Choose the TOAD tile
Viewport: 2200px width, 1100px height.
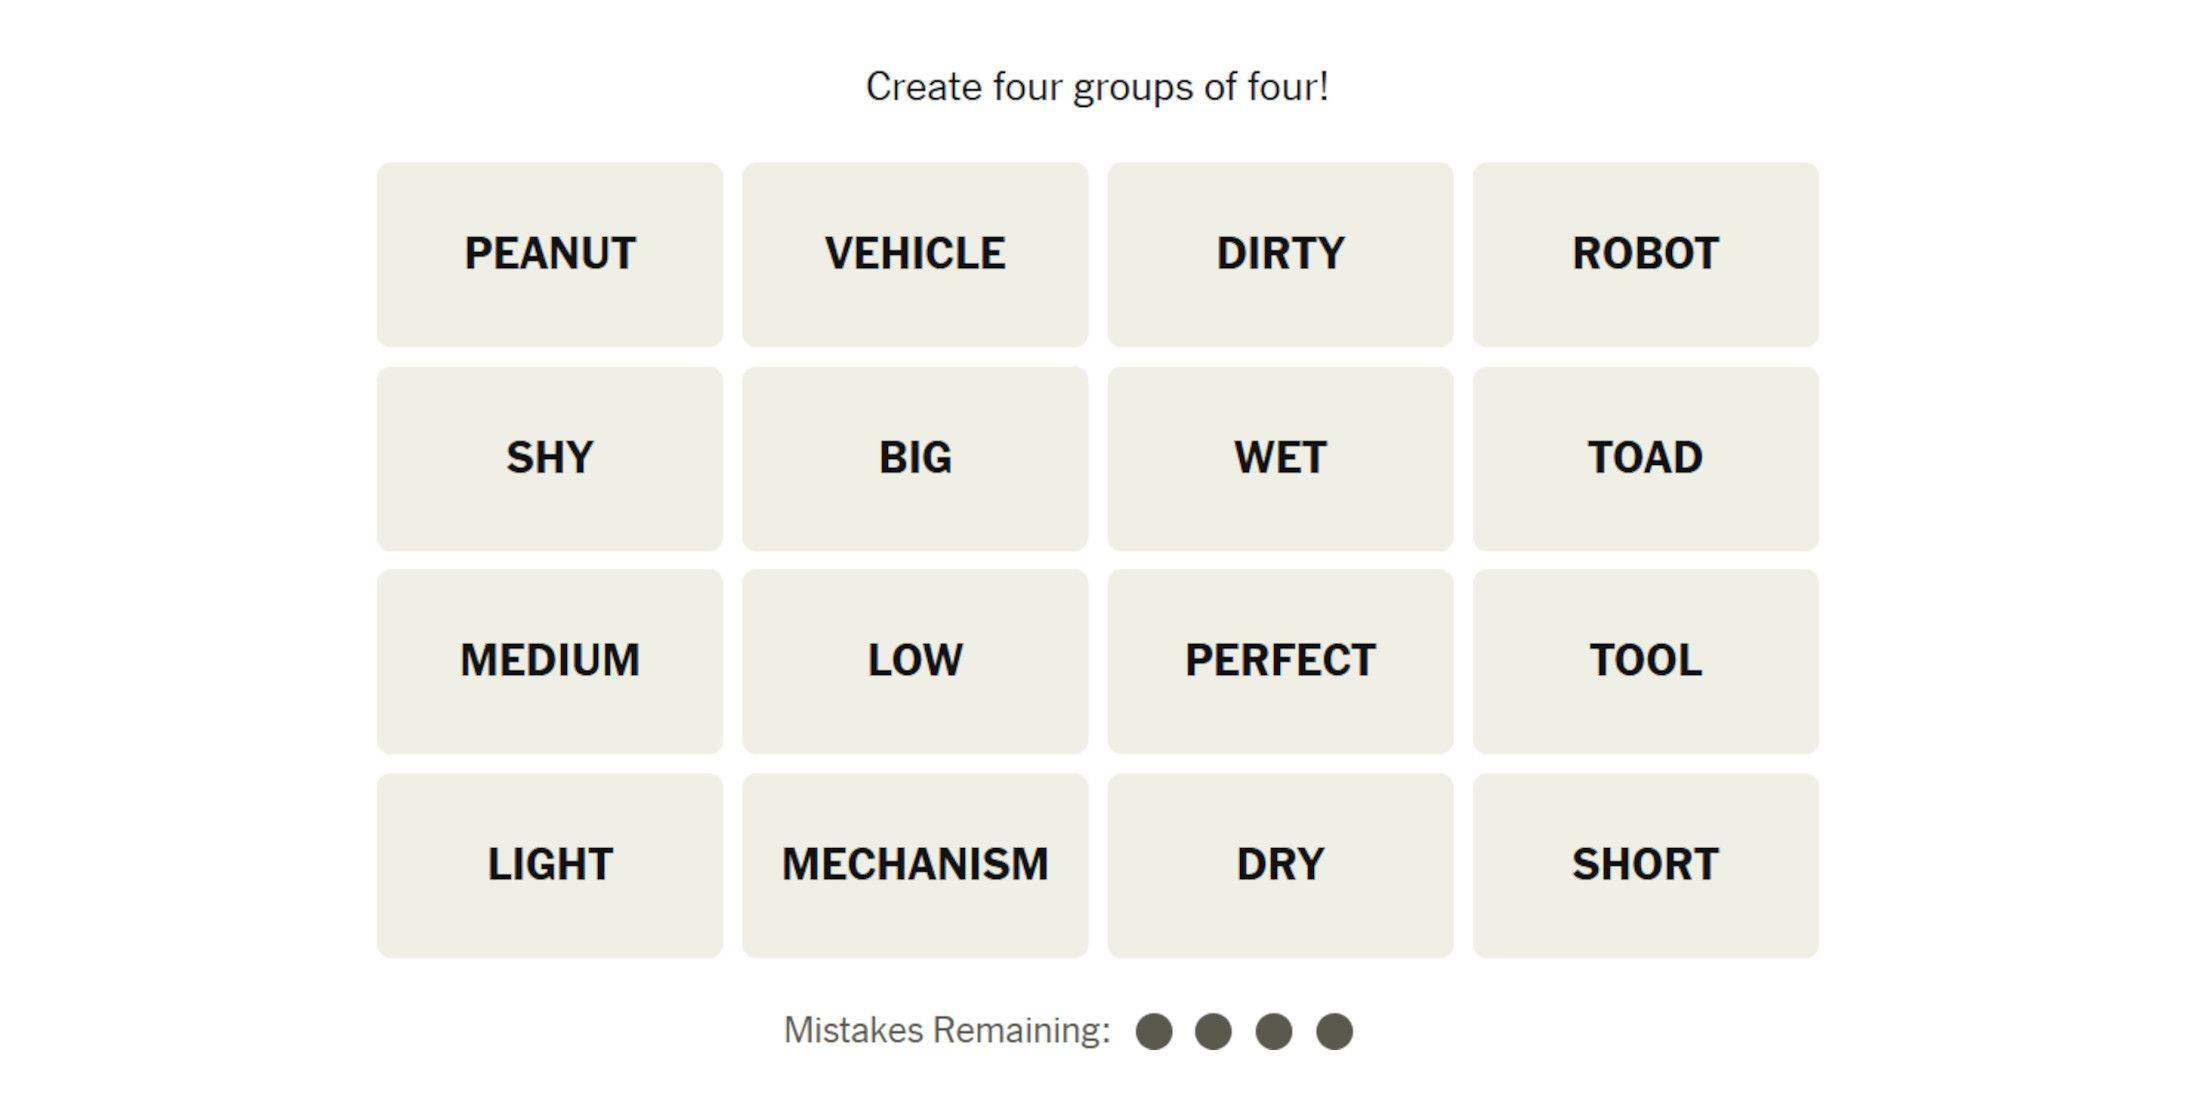[x=1645, y=458]
